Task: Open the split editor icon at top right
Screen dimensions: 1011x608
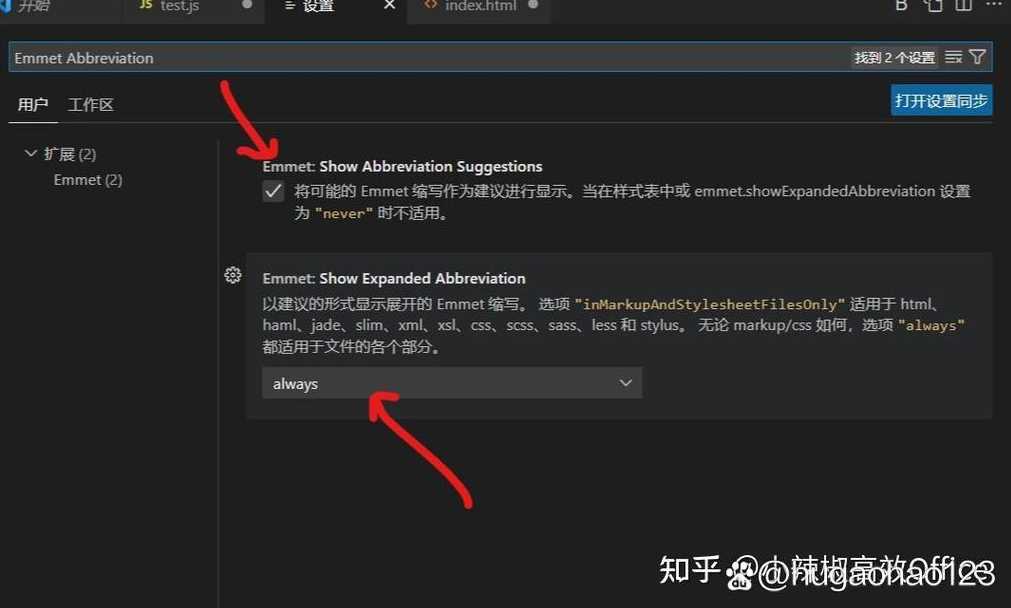Action: tap(963, 5)
